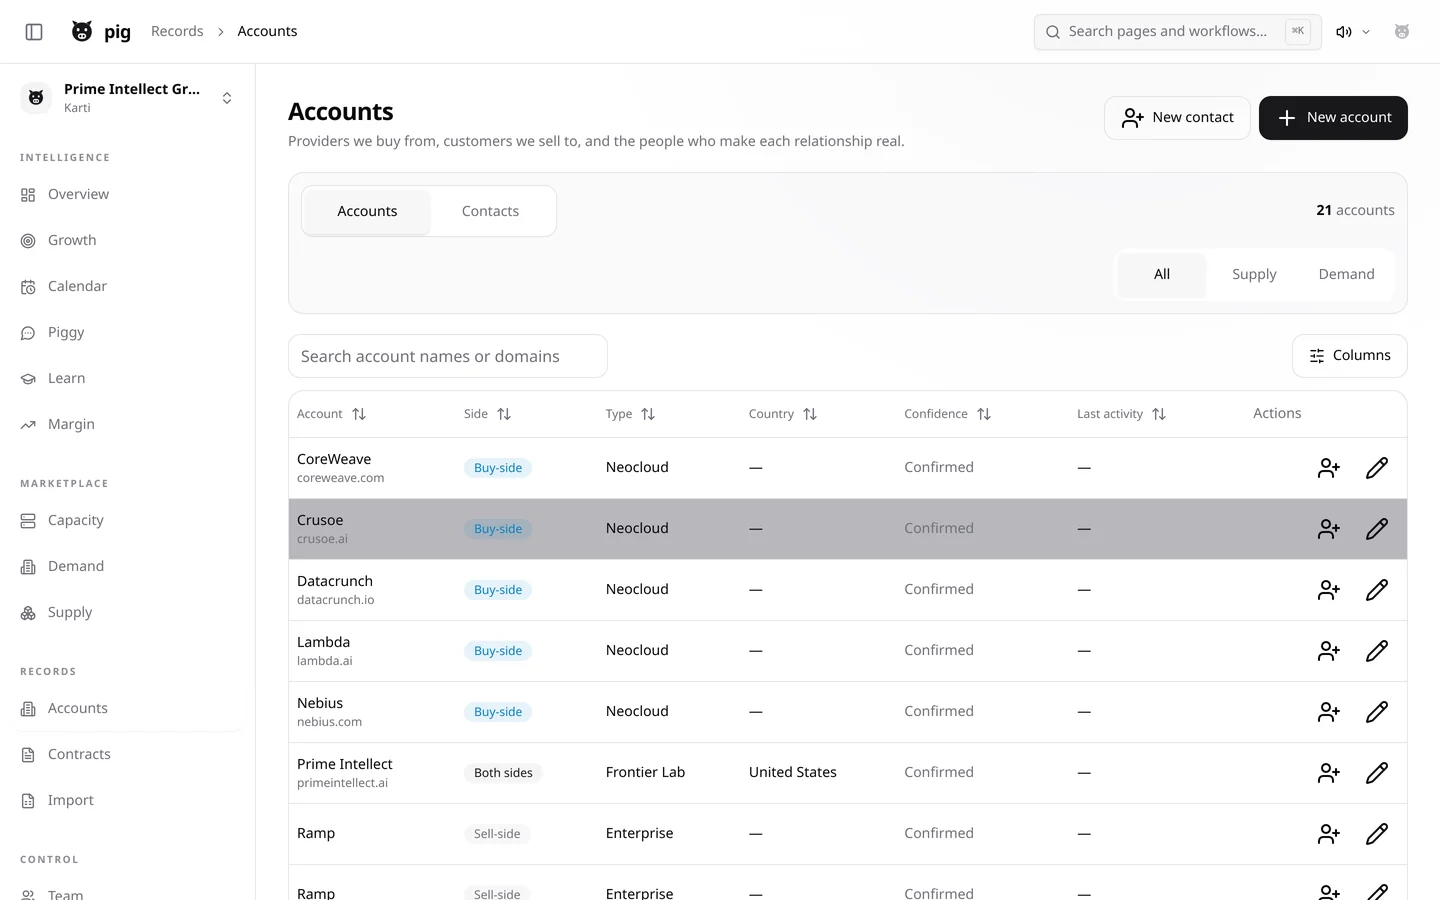Switch to the Accounts tab
This screenshot has height=900, width=1440.
click(x=367, y=211)
